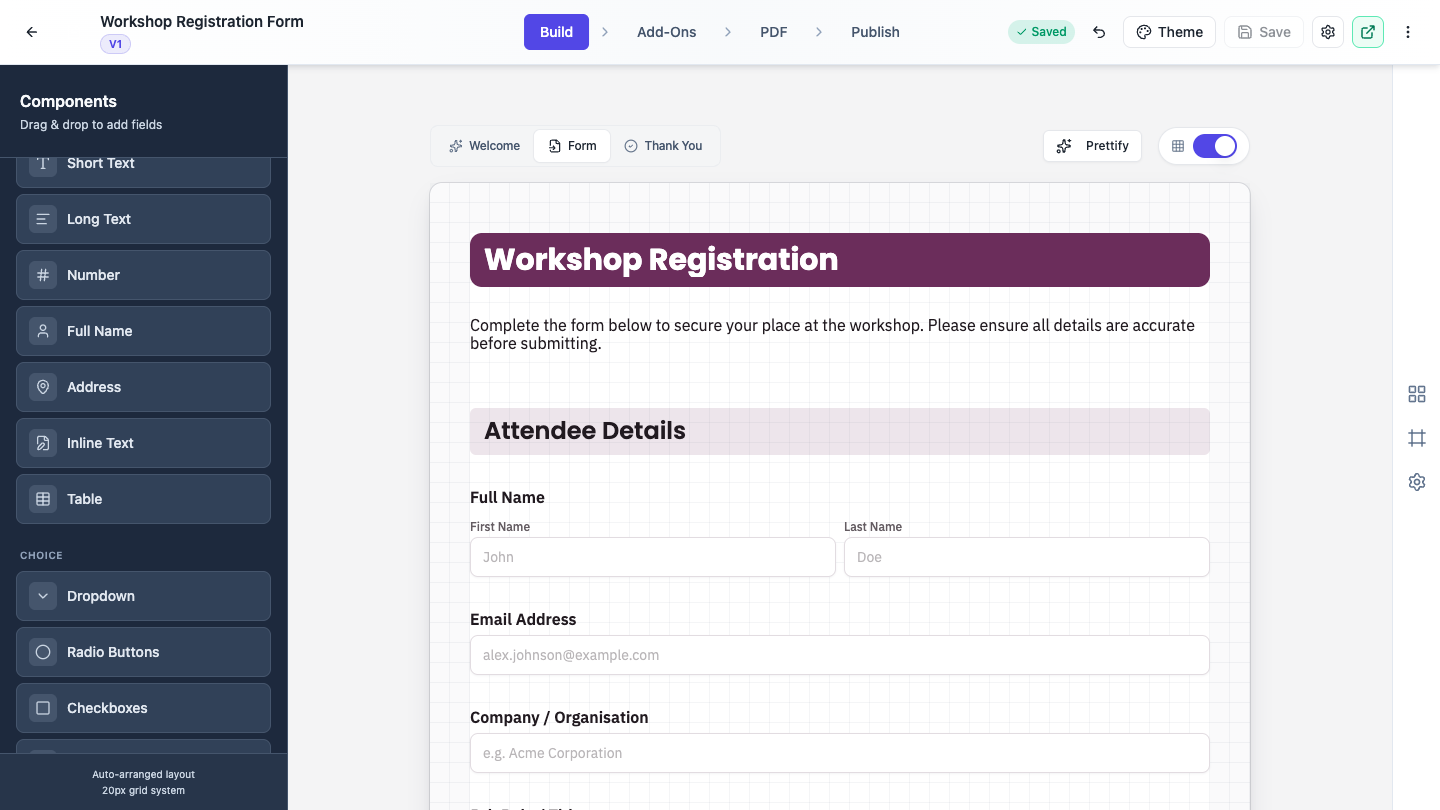The image size is (1440, 810).
Task: Click the undo arrow icon
Action: click(1099, 32)
